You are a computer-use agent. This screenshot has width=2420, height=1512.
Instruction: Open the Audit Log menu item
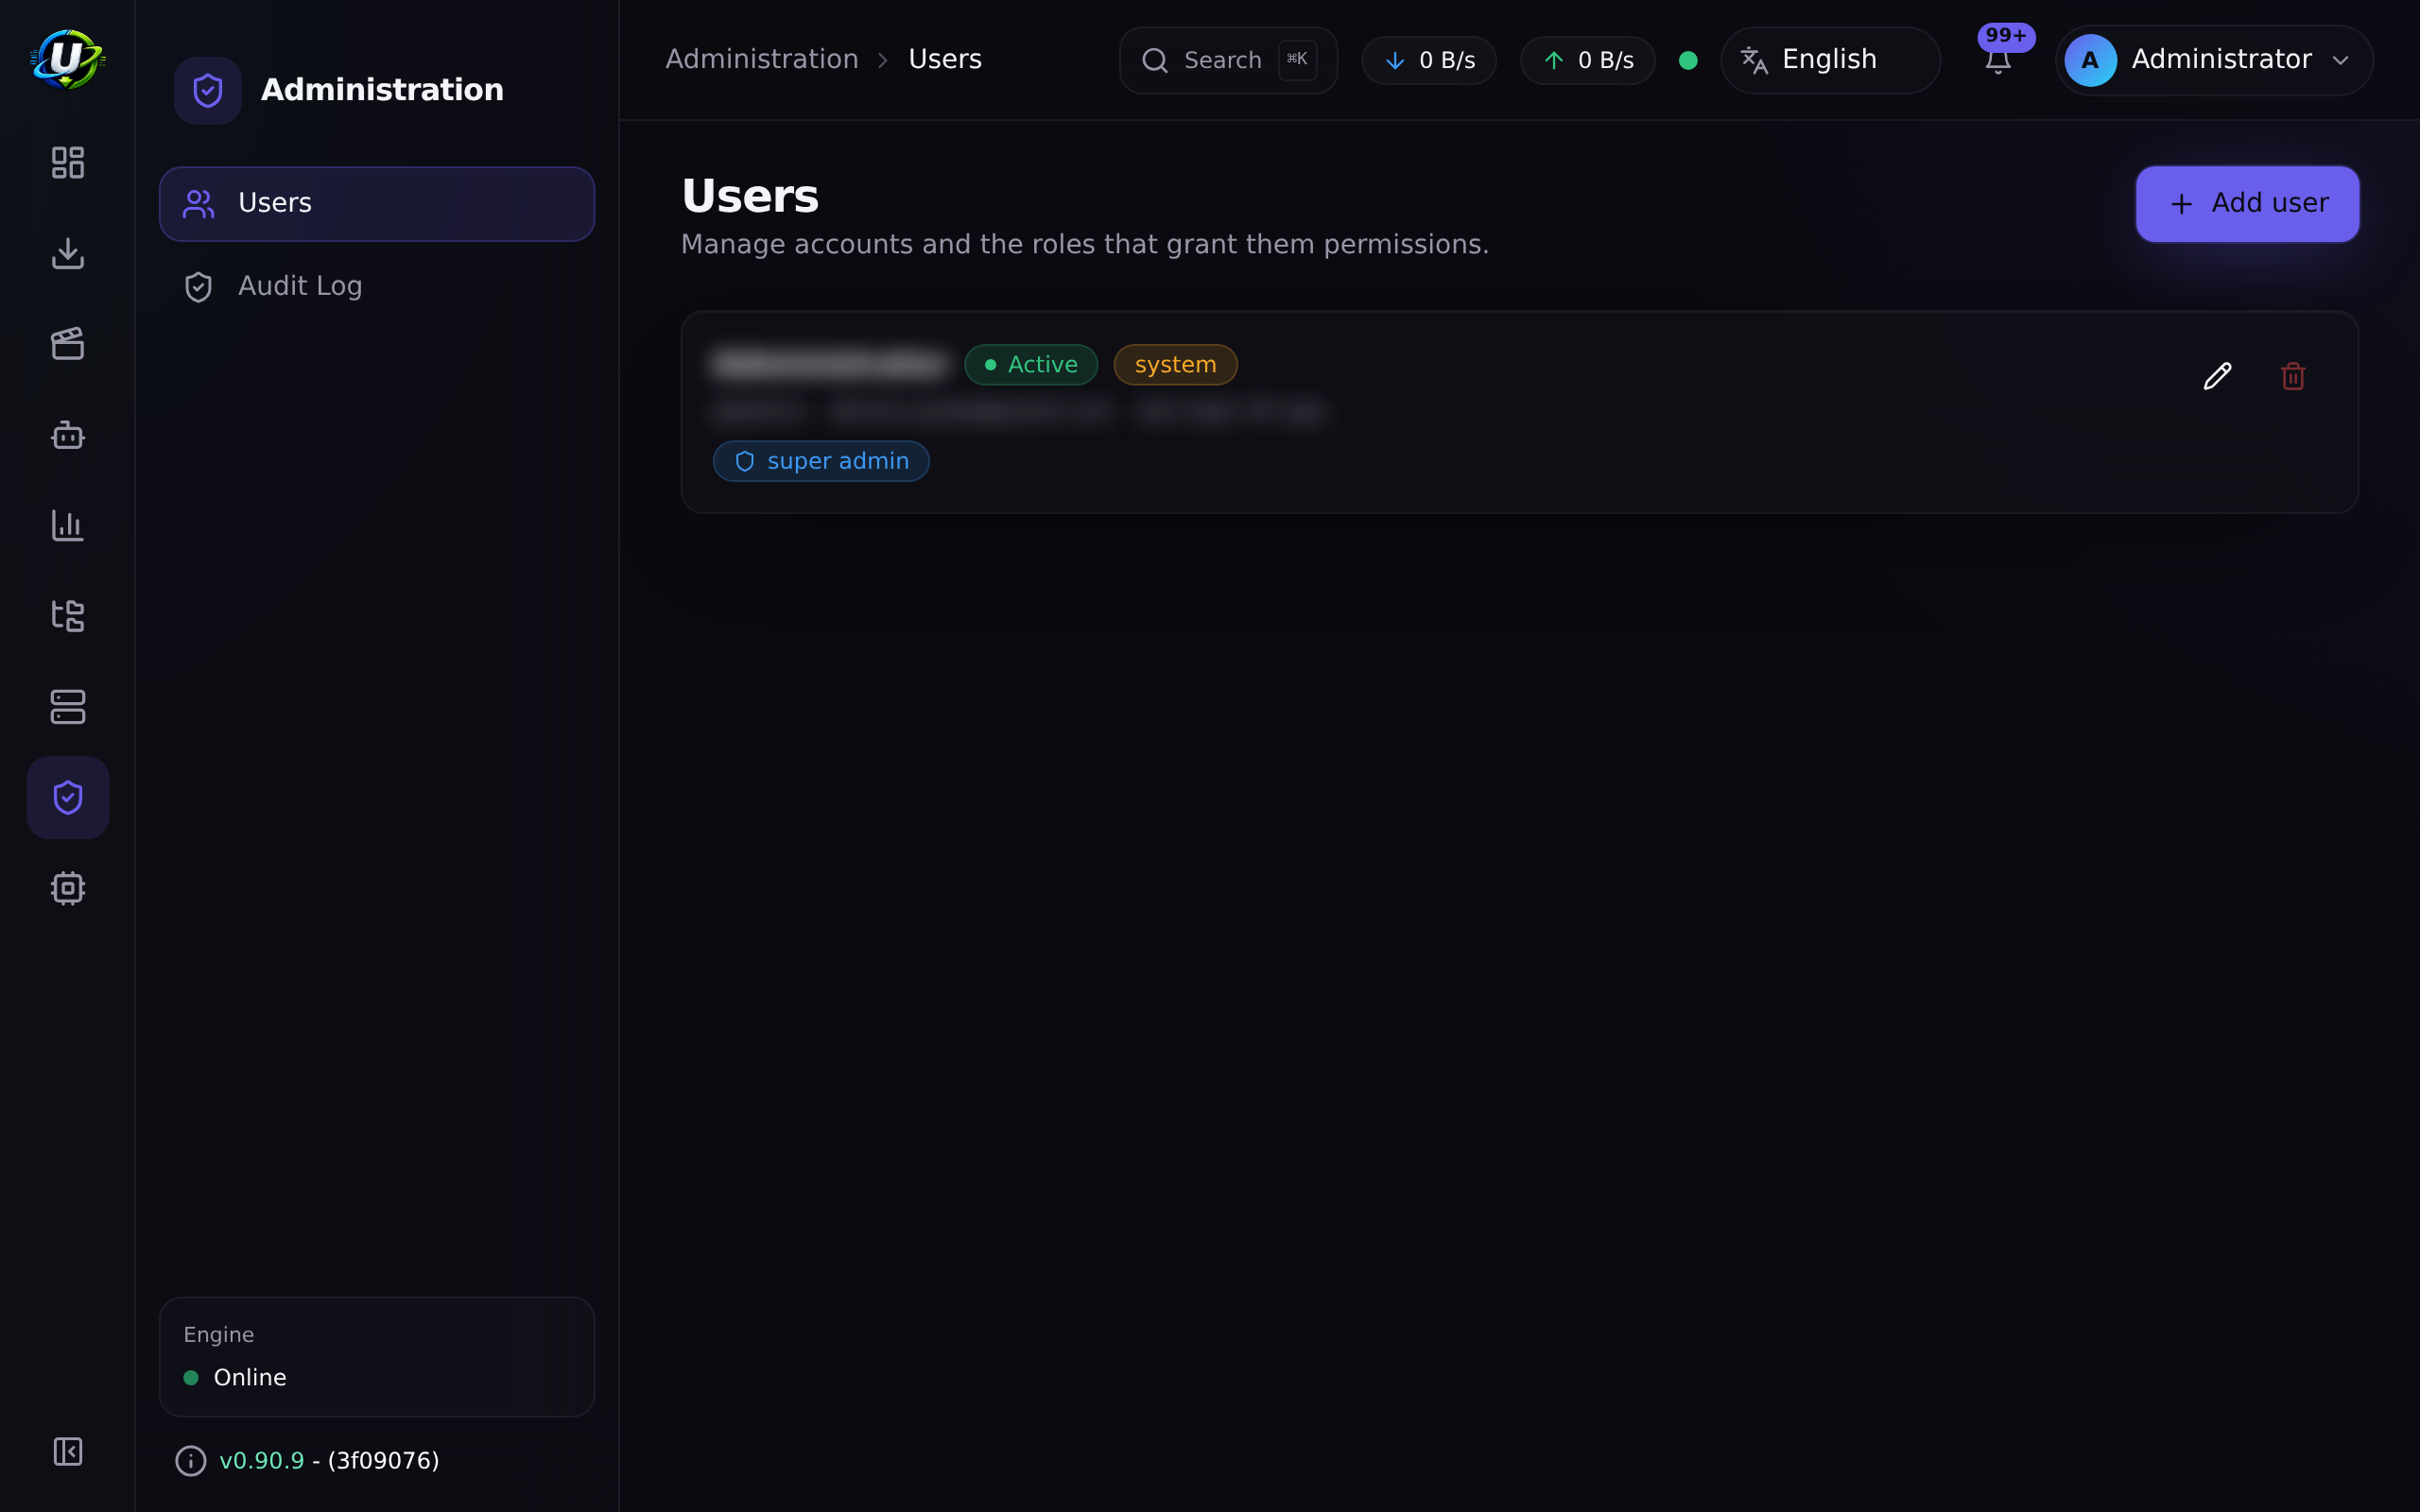[x=377, y=287]
